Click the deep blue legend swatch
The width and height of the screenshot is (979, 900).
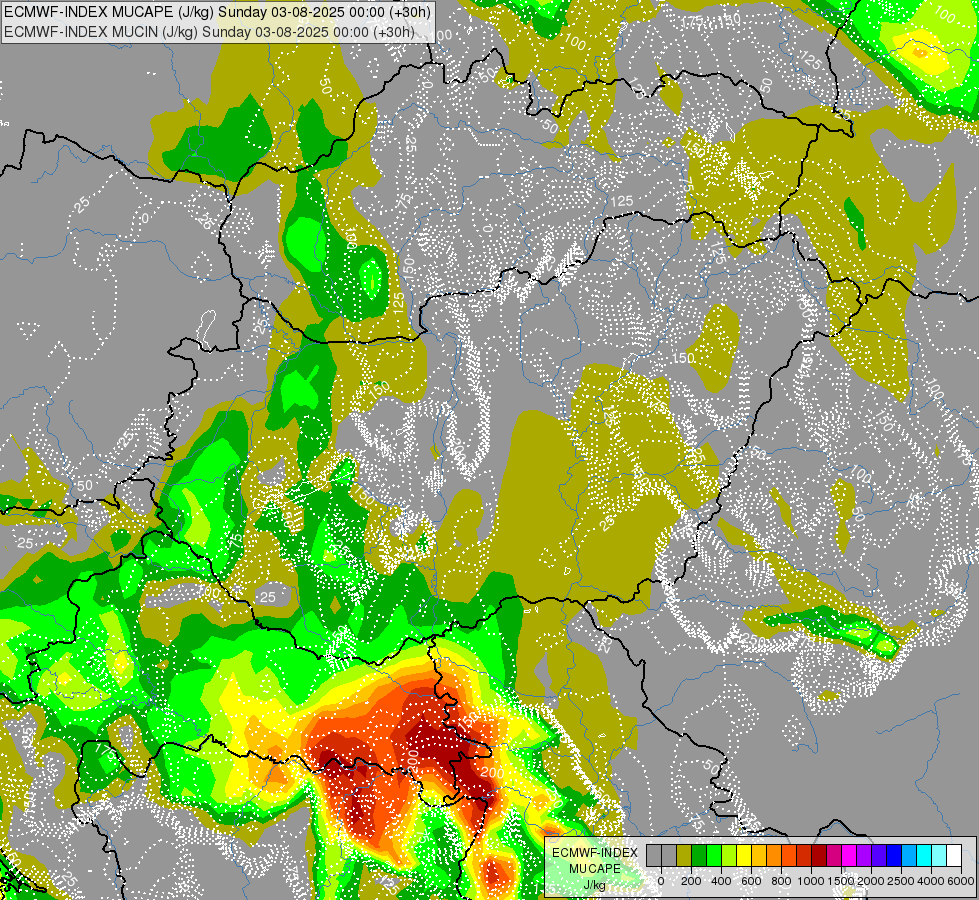895,856
